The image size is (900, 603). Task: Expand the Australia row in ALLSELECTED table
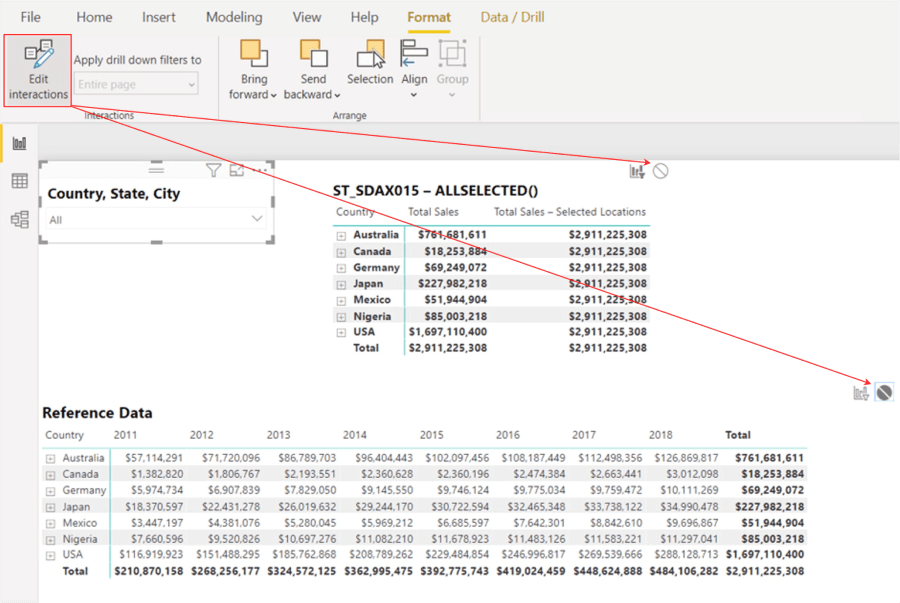tap(341, 235)
